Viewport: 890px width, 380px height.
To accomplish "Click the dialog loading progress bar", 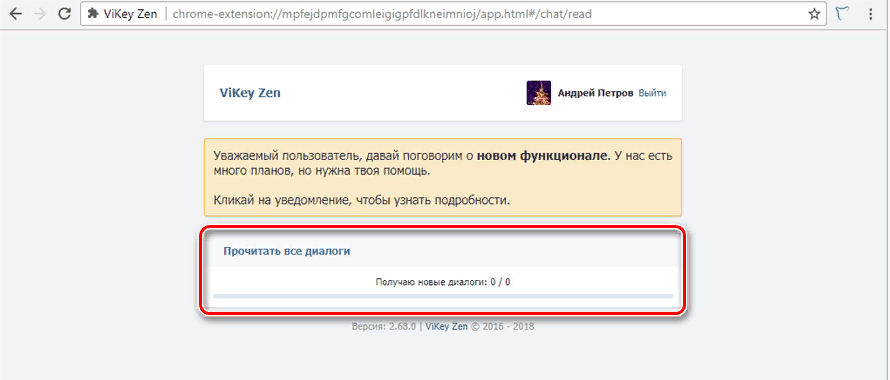I will [x=443, y=296].
